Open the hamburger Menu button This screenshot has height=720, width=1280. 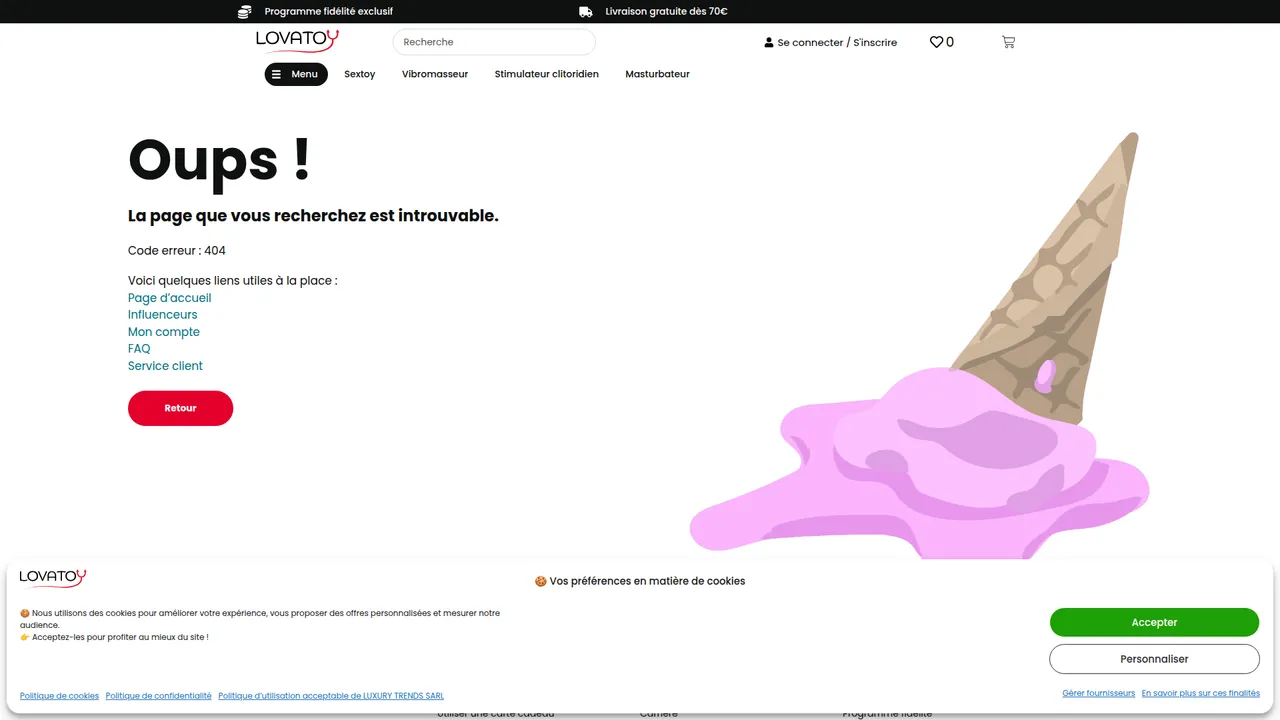(296, 74)
